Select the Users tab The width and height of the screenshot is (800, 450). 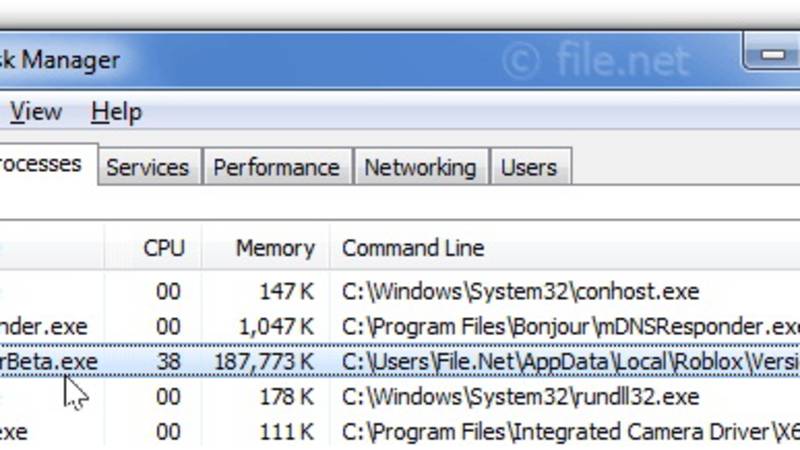click(x=528, y=167)
